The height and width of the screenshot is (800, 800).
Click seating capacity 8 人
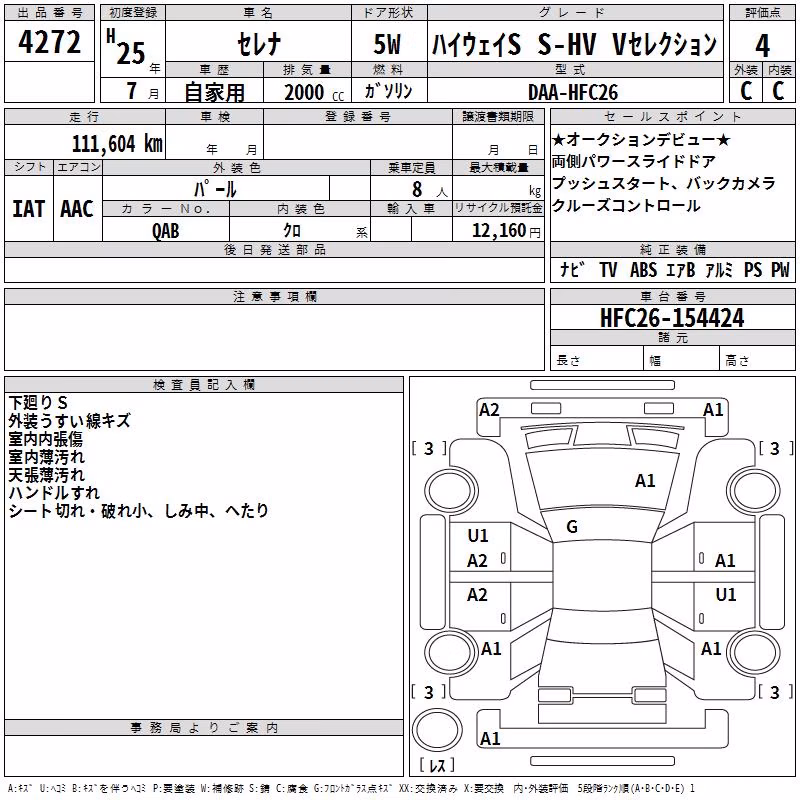pos(430,190)
